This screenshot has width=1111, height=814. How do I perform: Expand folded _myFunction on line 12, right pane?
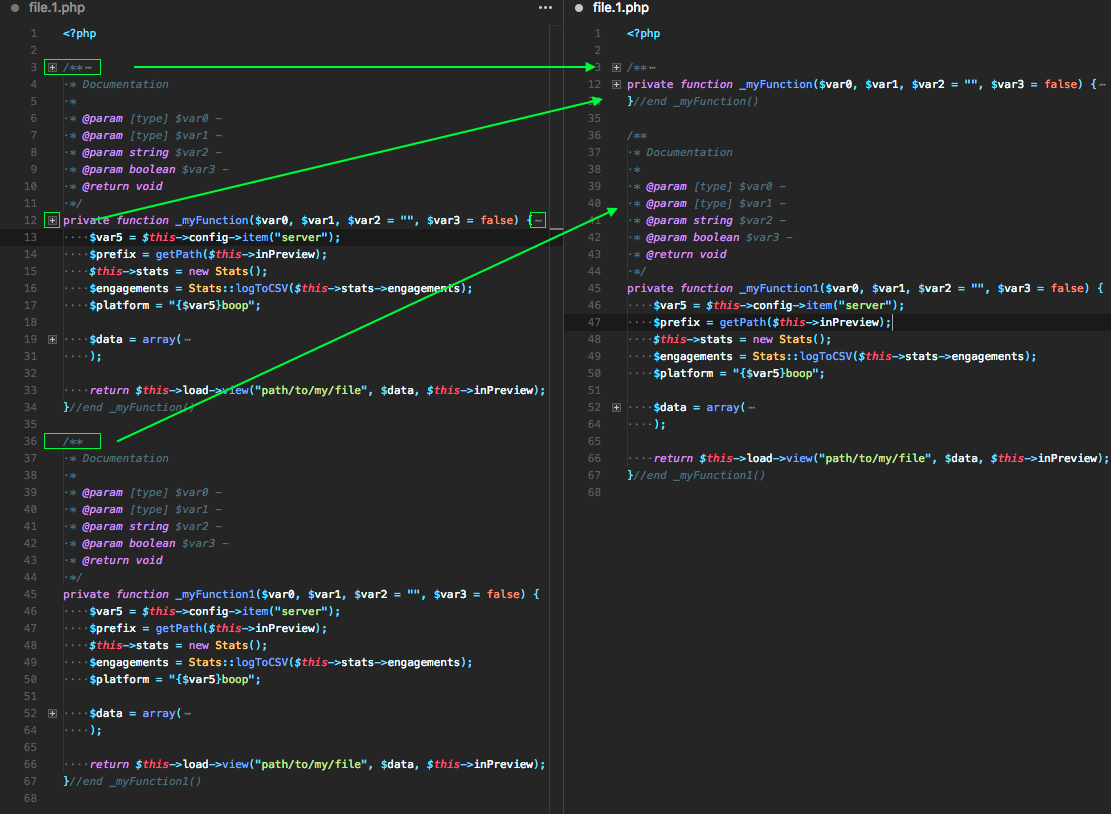(x=616, y=84)
